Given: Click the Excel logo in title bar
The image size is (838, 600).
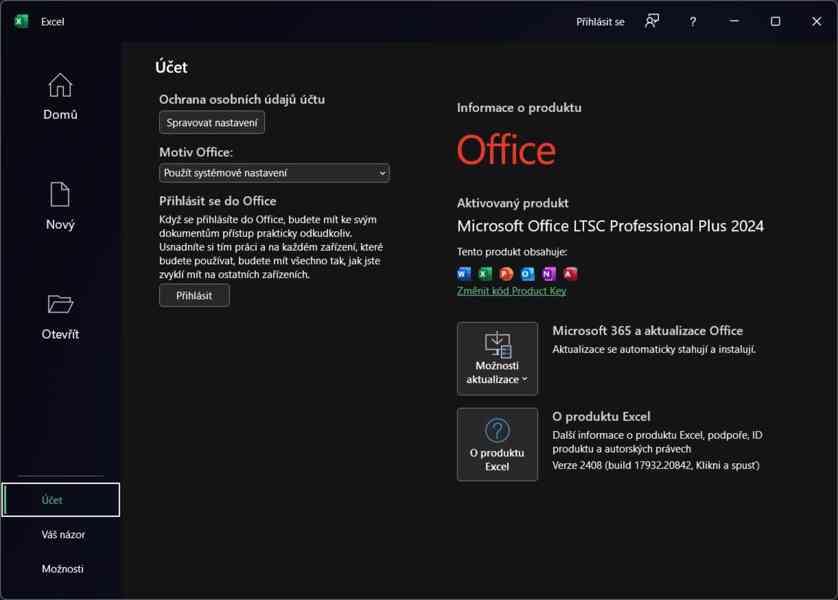Looking at the screenshot, I should pos(21,21).
